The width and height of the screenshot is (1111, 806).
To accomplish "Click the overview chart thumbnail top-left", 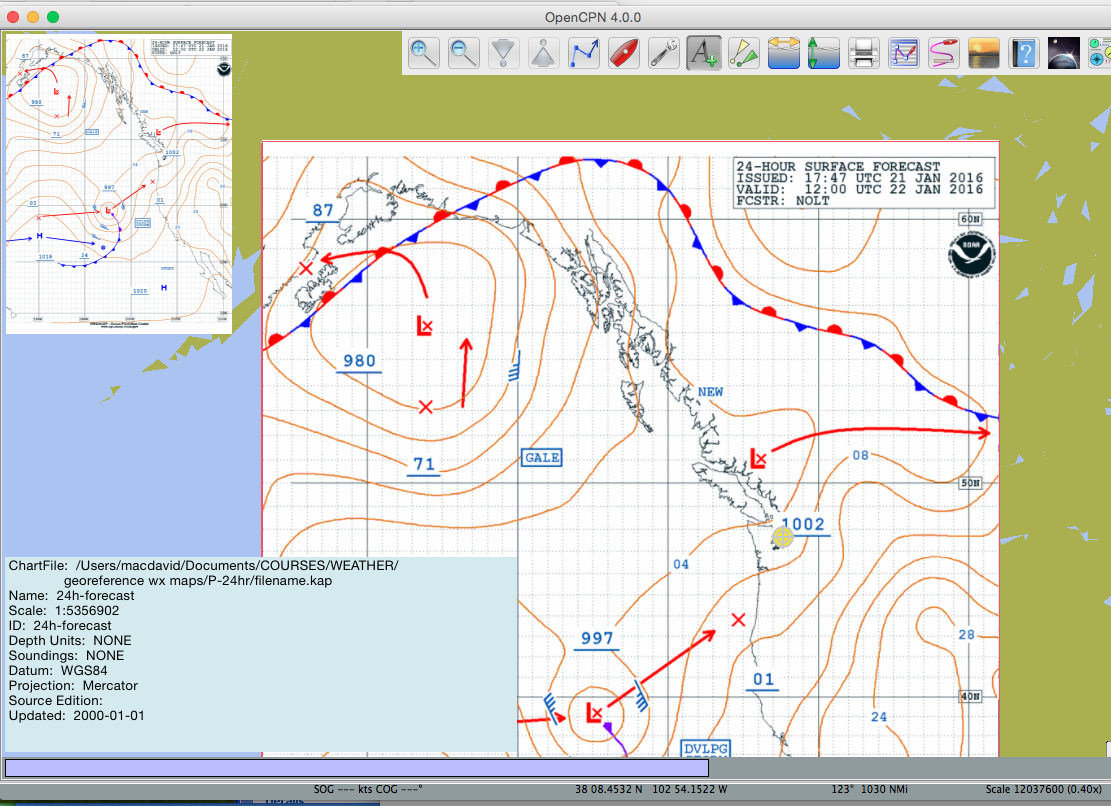I will 119,183.
